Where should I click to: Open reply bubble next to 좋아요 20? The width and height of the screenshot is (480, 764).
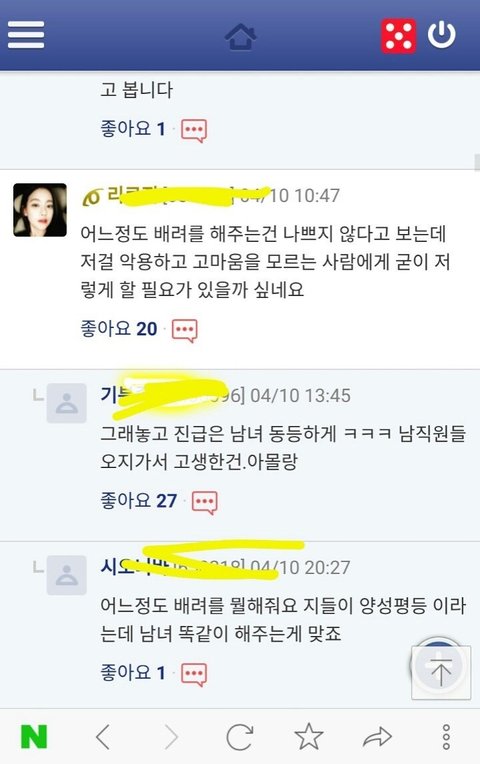[185, 330]
